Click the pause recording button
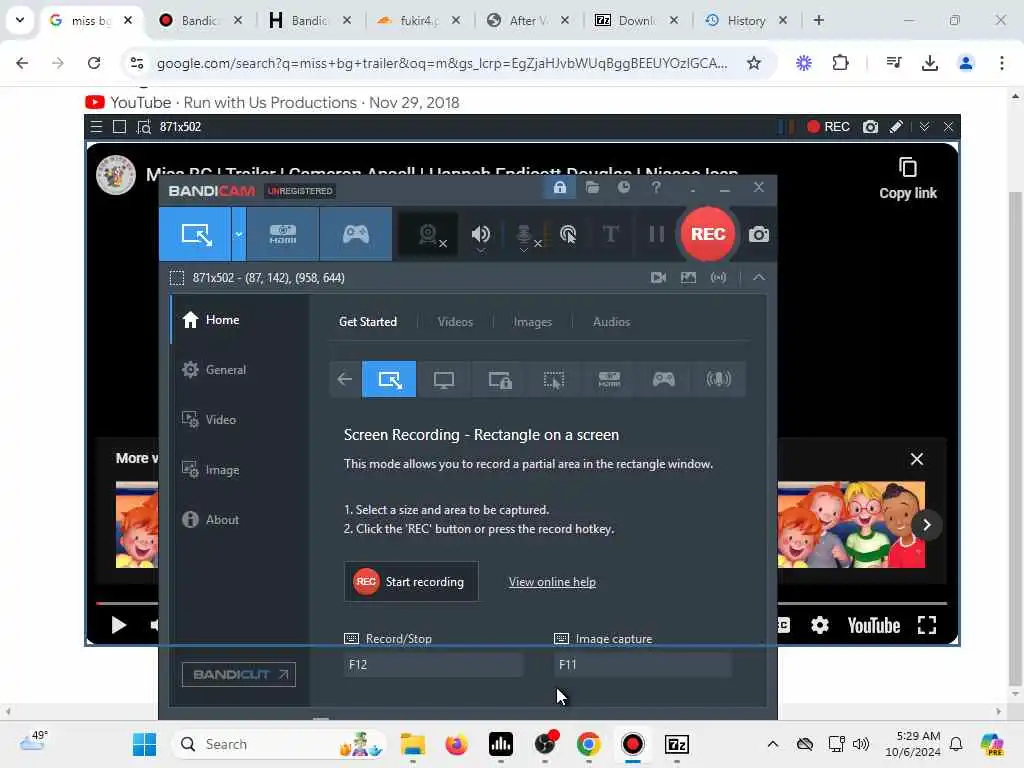 point(656,234)
